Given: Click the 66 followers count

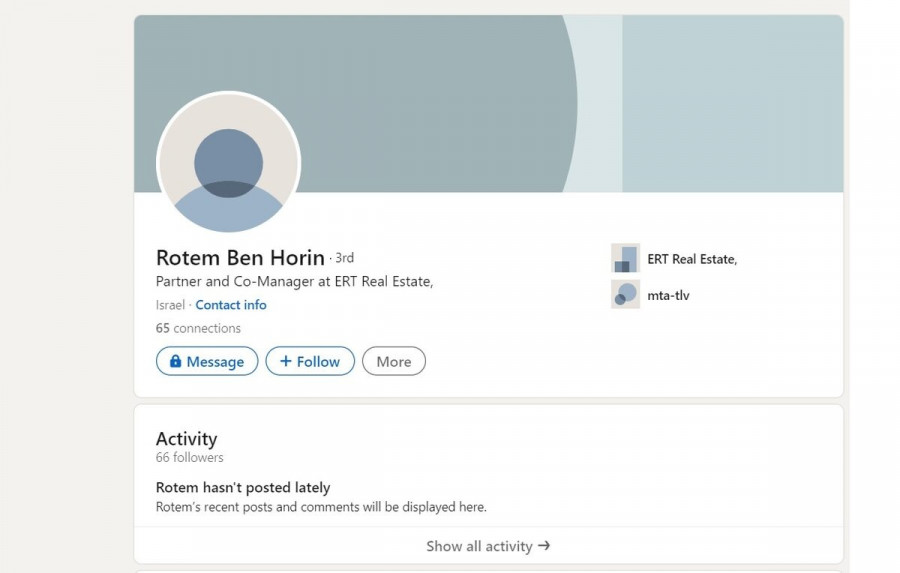Looking at the screenshot, I should click(190, 458).
